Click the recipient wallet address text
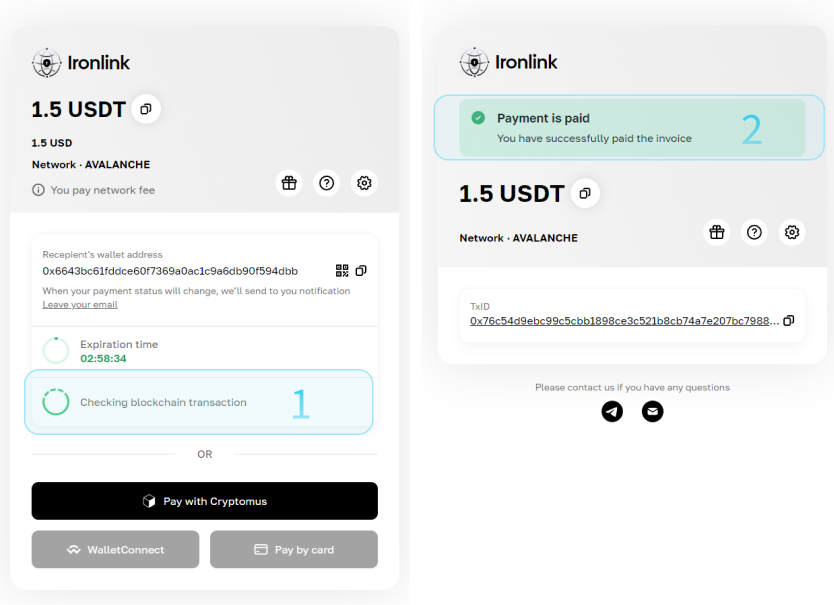Screen dimensions: 834x605 [170, 271]
